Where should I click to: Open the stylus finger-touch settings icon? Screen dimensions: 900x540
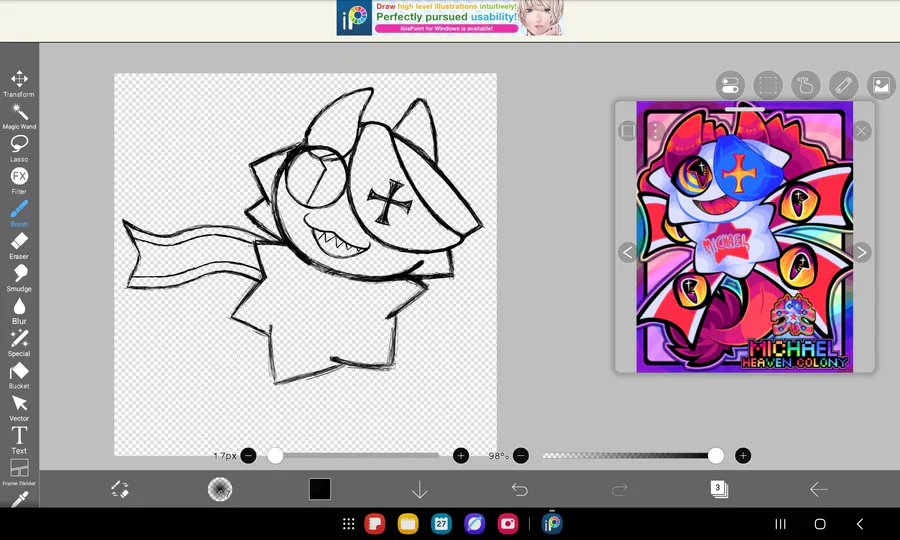pyautogui.click(x=806, y=86)
